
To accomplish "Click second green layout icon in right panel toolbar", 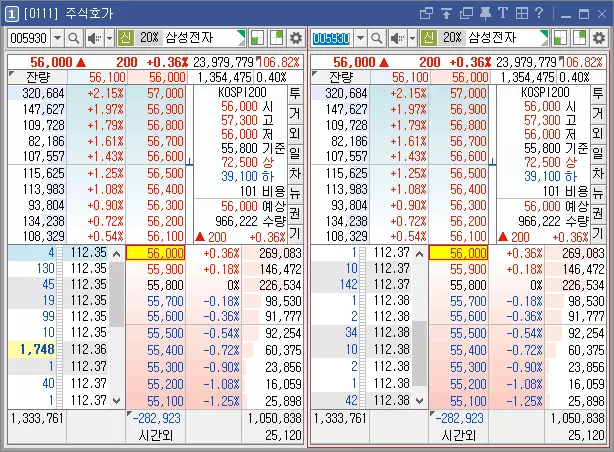I will 580,38.
